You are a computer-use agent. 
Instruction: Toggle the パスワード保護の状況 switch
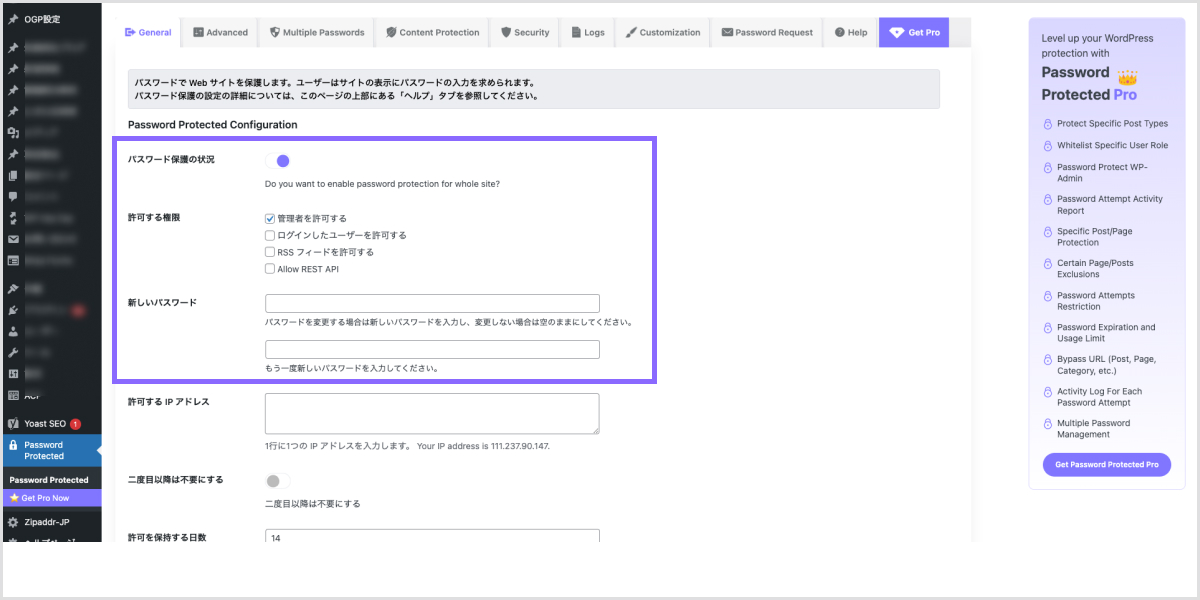pos(277,161)
